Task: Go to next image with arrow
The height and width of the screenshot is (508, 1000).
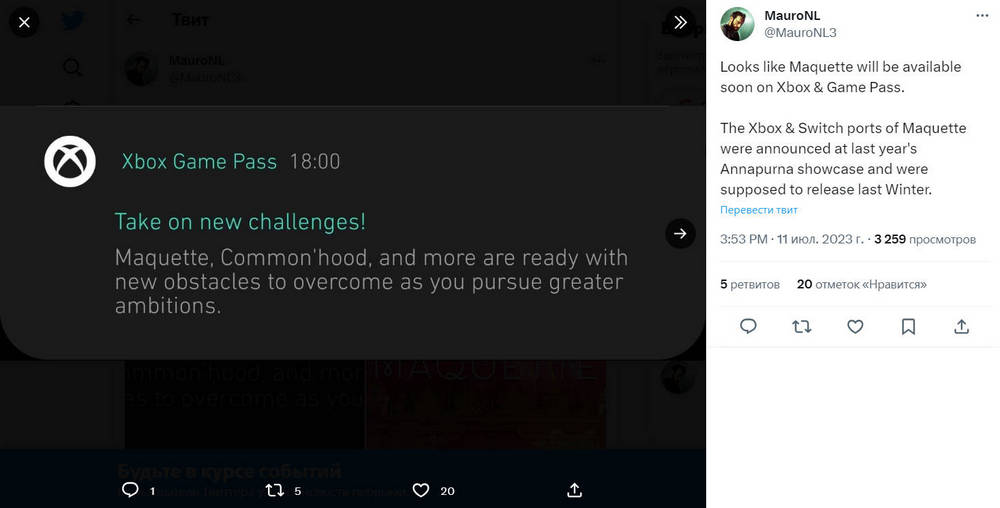Action: tap(680, 234)
